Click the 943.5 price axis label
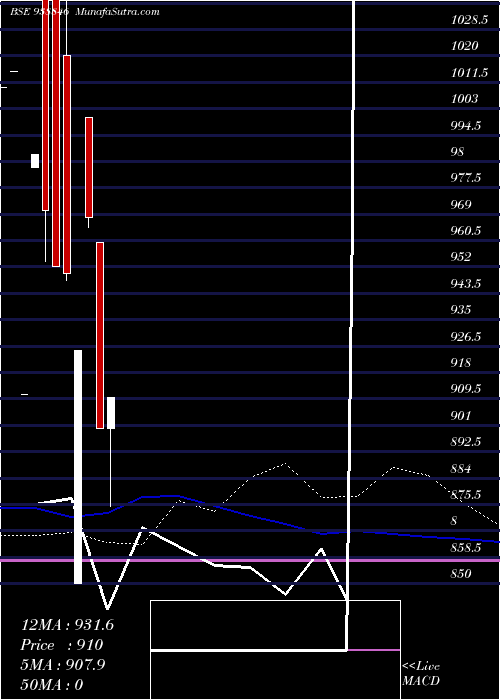The width and height of the screenshot is (500, 700). point(466,283)
